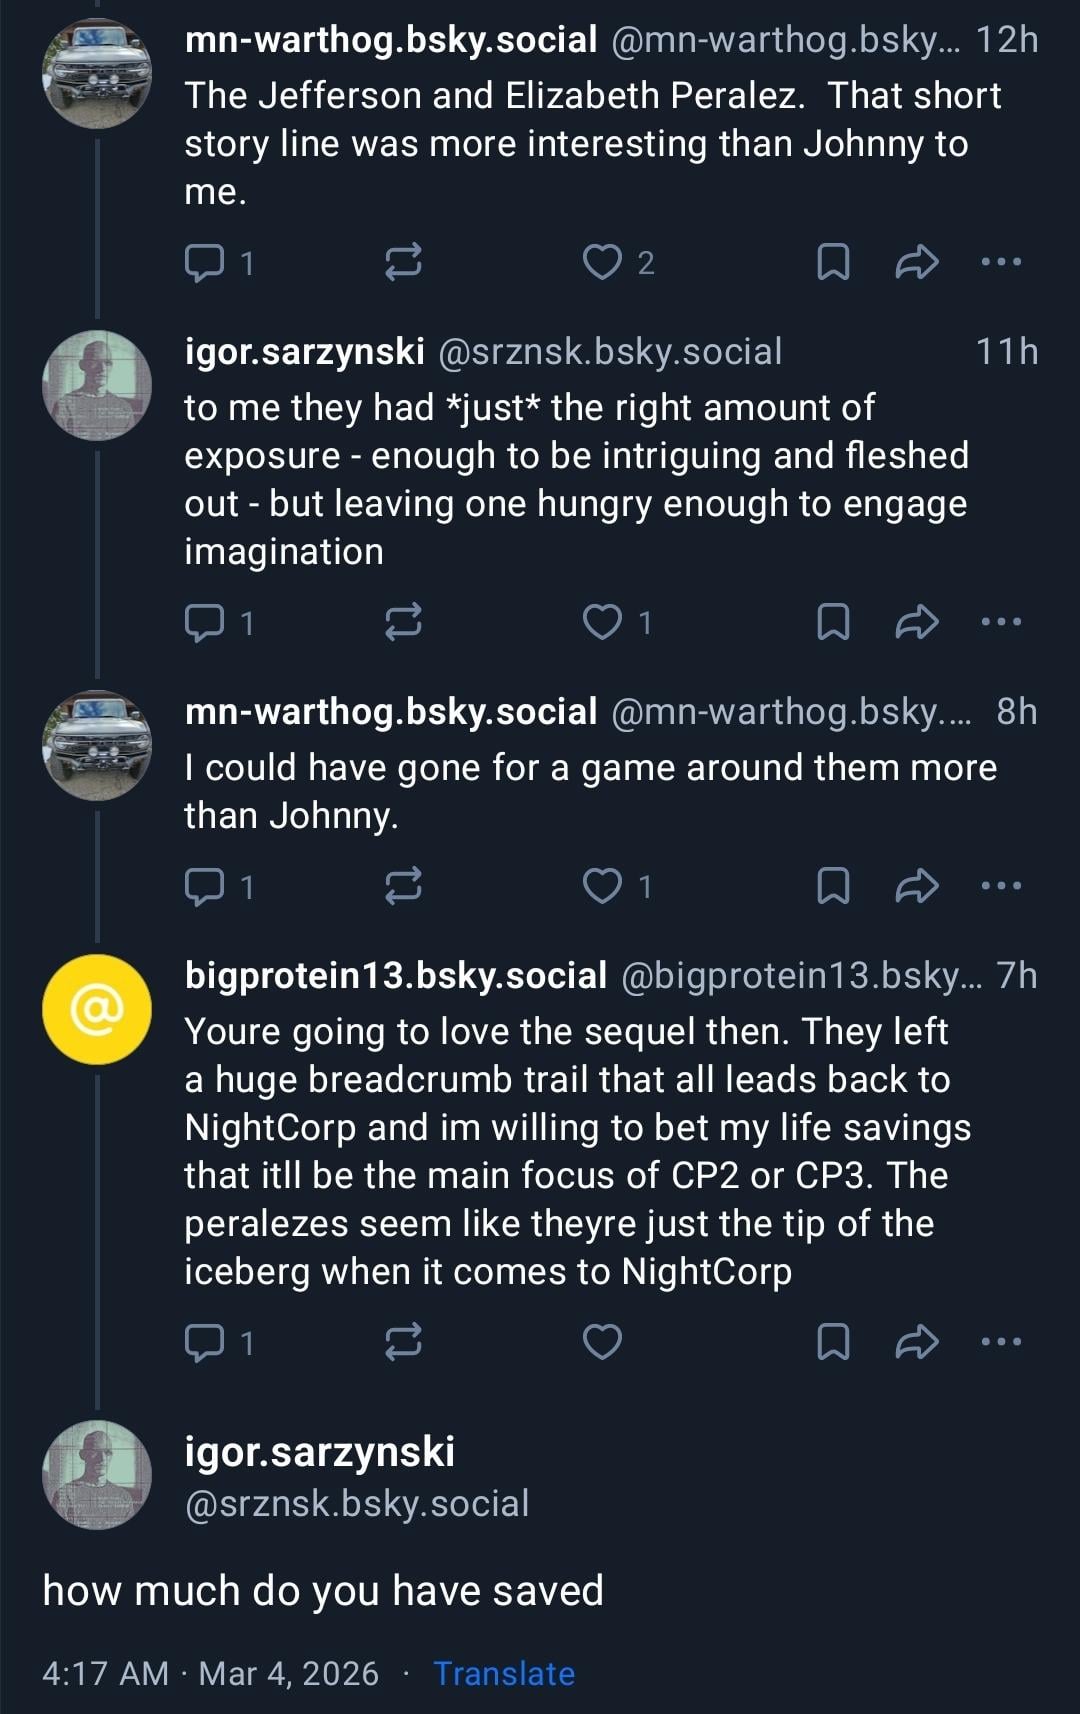Share bigprotein13's NightCorp post

(x=916, y=1342)
